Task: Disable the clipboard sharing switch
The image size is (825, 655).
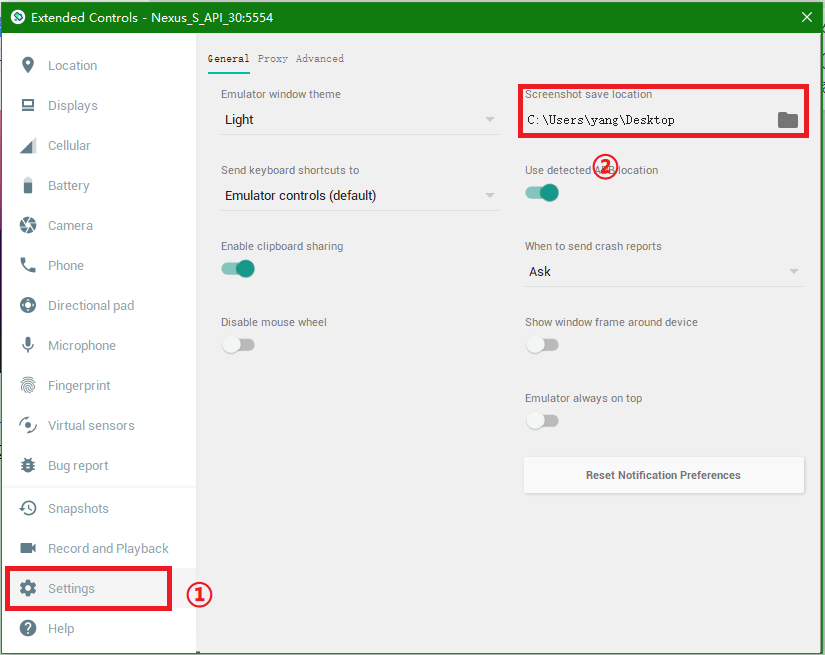Action: [x=238, y=269]
